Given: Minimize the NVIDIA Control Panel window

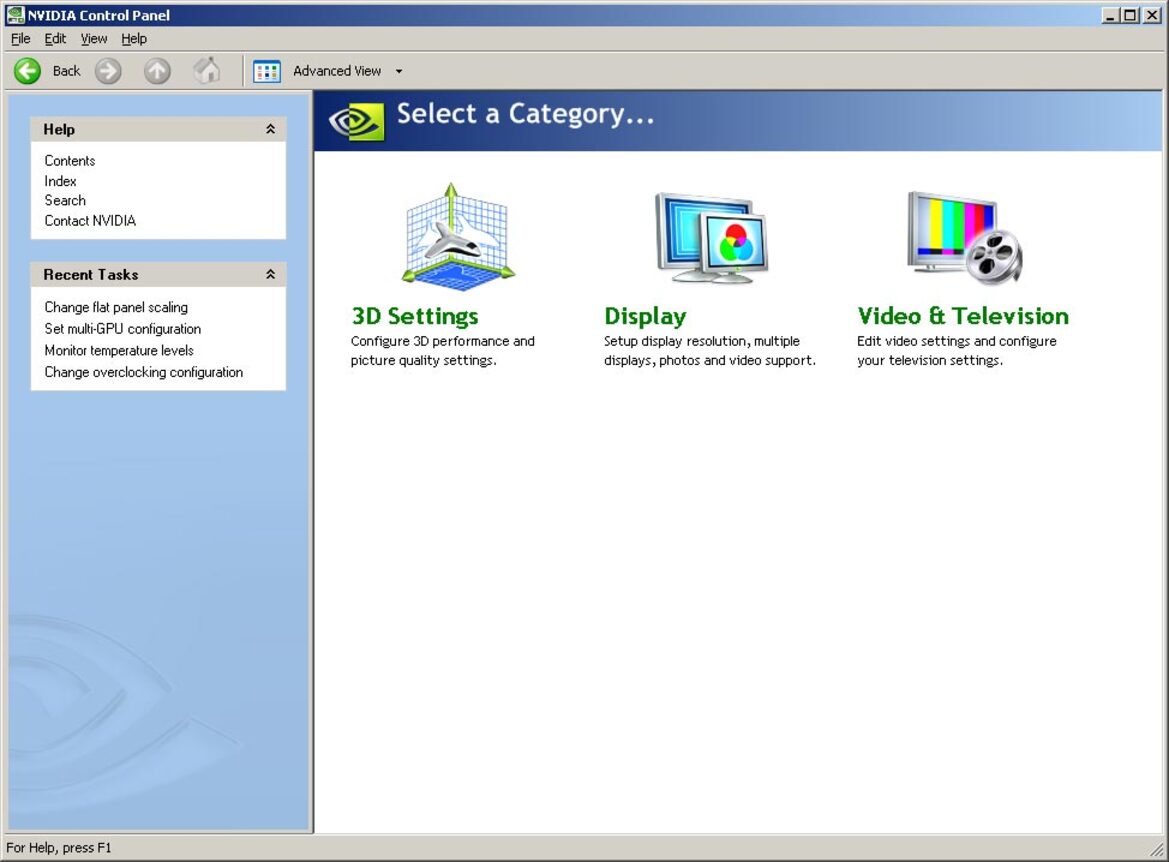Looking at the screenshot, I should (x=1111, y=15).
